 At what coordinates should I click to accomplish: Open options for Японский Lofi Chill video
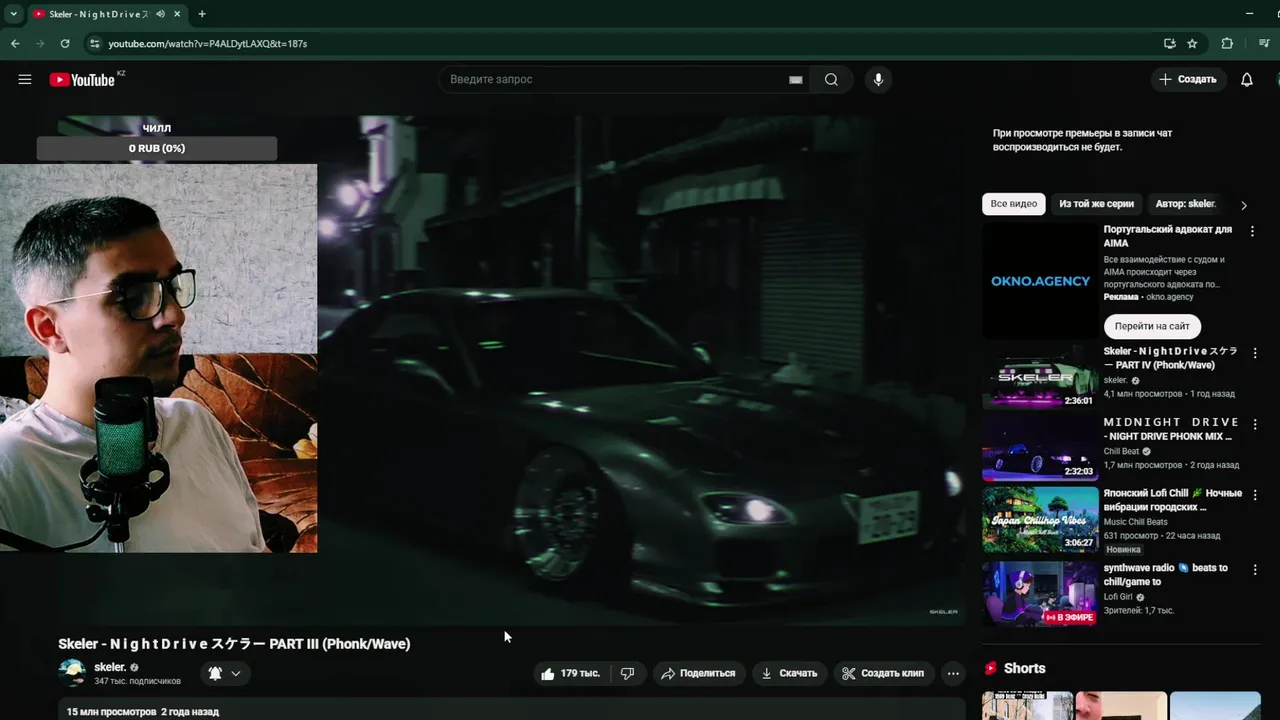click(x=1254, y=495)
